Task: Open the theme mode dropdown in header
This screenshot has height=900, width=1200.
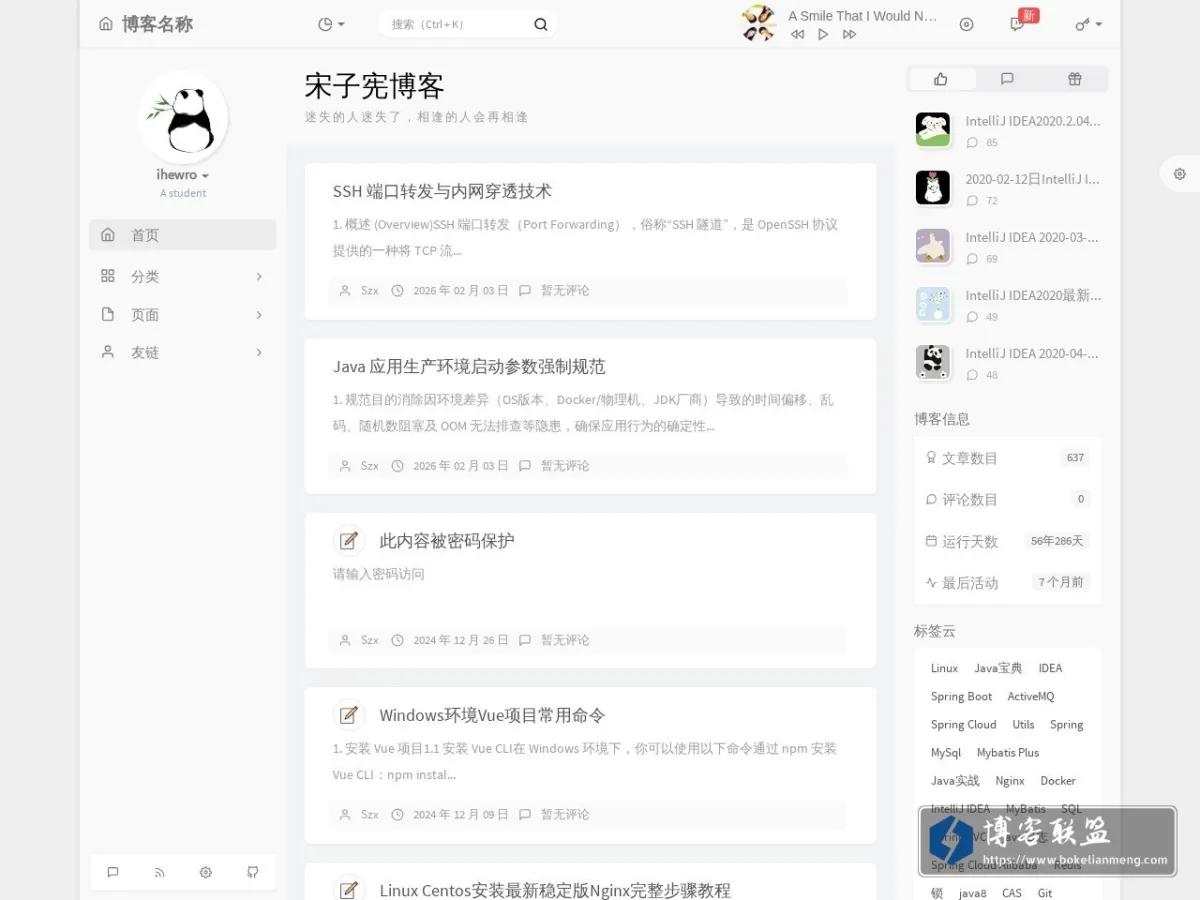Action: (x=331, y=24)
